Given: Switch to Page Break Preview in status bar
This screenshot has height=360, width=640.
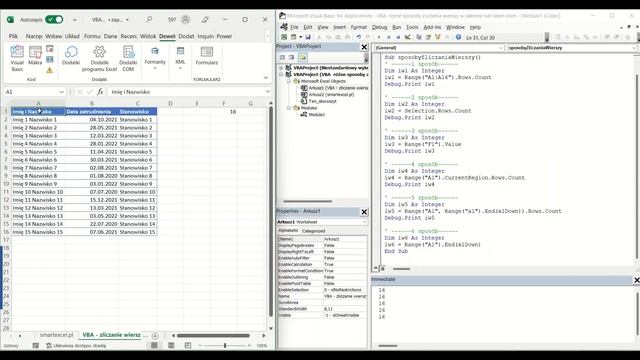Looking at the screenshot, I should click(188, 345).
